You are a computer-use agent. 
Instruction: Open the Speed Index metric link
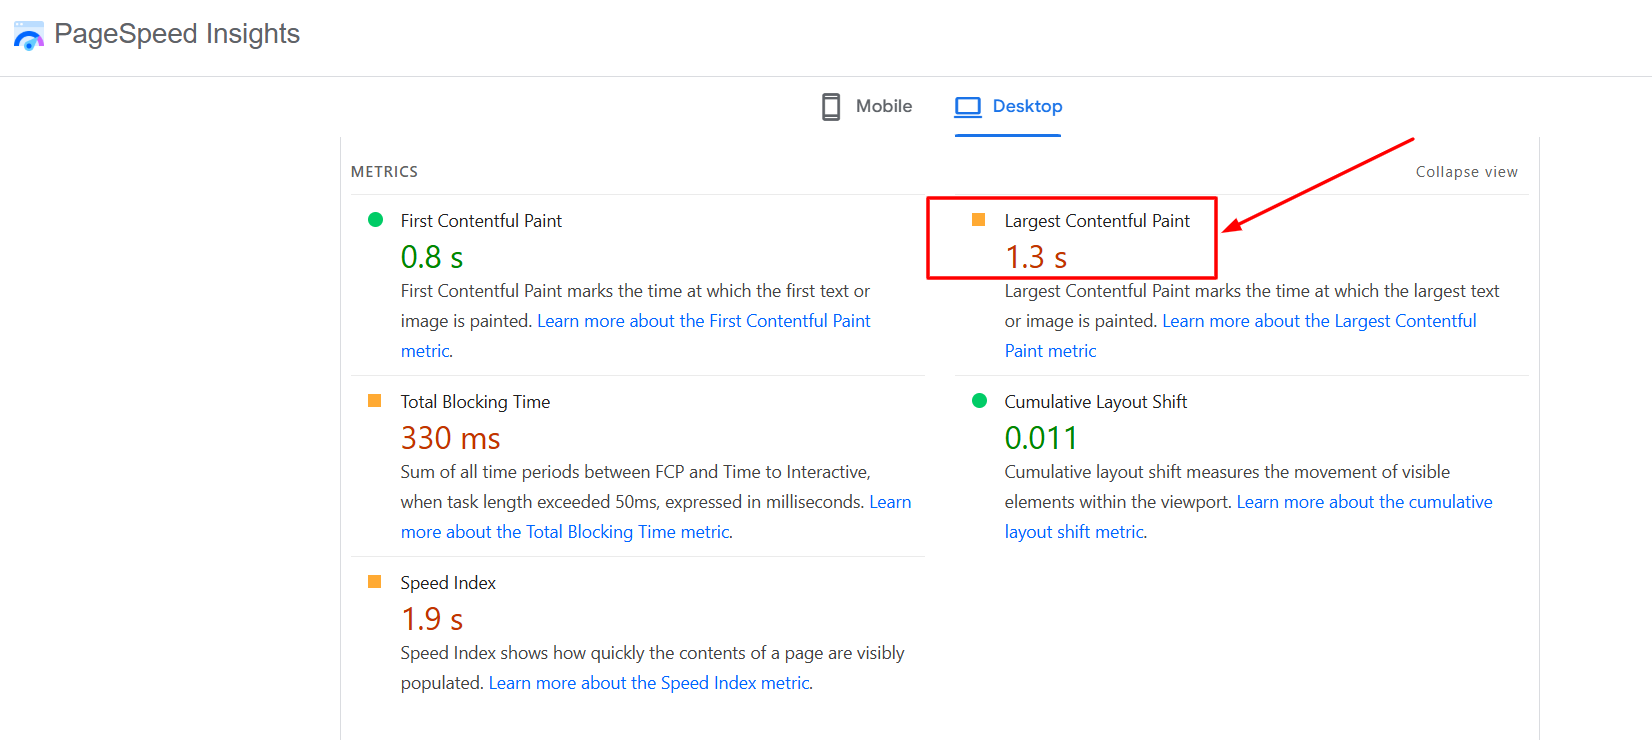click(x=650, y=683)
